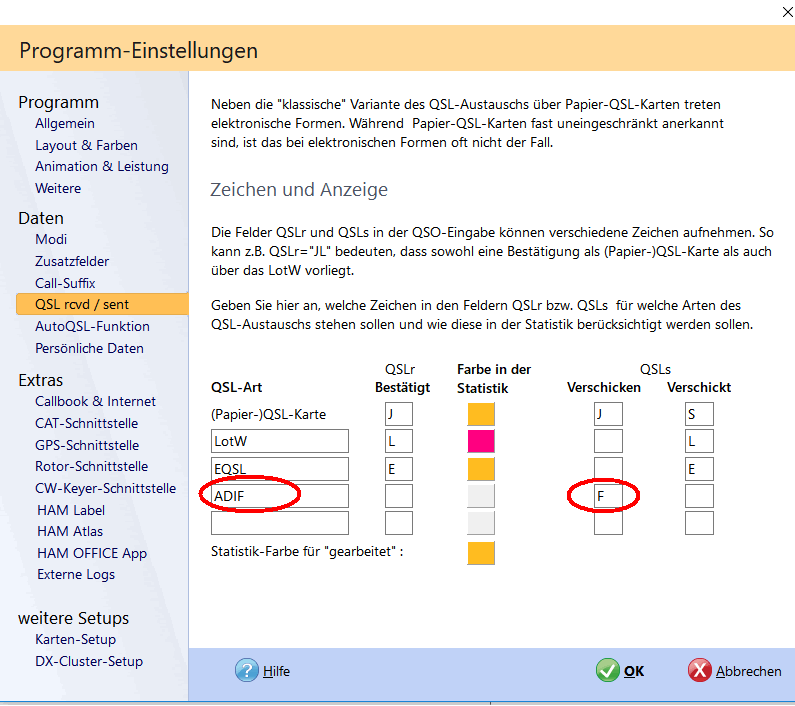Select the QSL rcvd / sent entry
The width and height of the screenshot is (795, 706).
tap(102, 304)
